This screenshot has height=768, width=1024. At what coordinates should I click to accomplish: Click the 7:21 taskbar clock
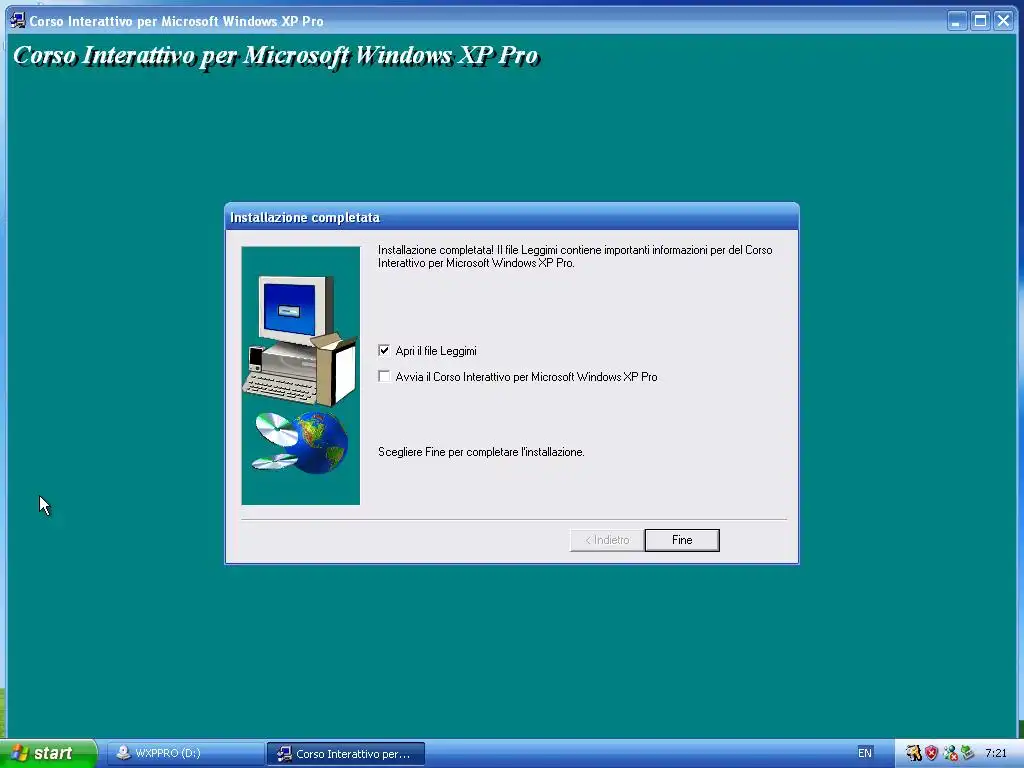click(x=996, y=753)
